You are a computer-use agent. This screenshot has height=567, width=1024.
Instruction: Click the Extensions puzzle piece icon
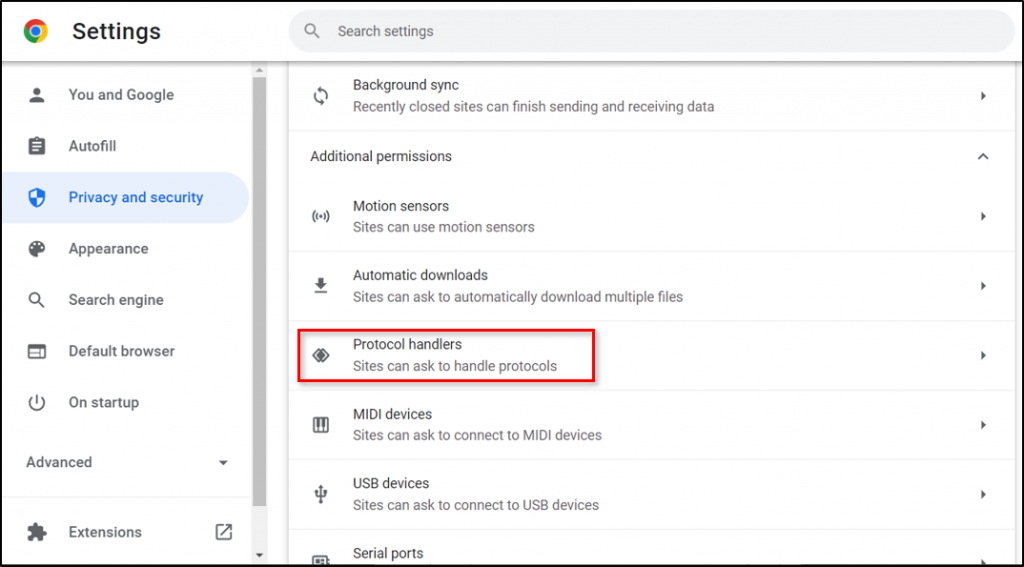point(37,532)
